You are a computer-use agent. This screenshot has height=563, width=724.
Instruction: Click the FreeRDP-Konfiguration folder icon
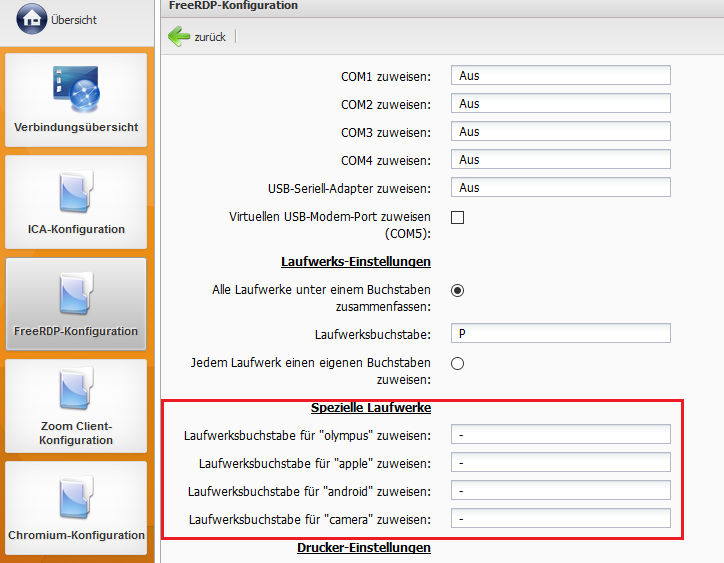(76, 294)
